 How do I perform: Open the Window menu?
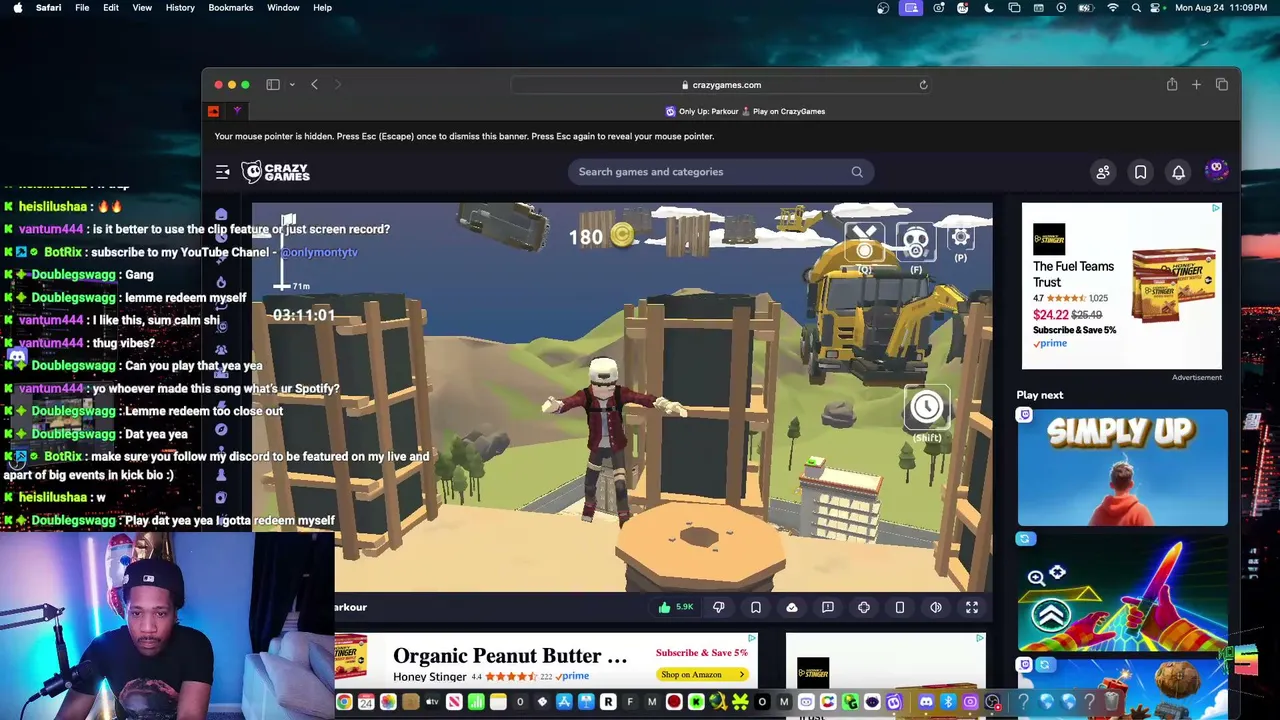click(x=283, y=8)
